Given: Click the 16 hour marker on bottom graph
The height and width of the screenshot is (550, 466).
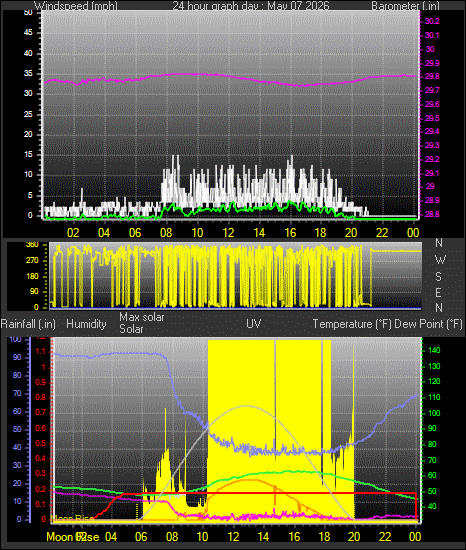Looking at the screenshot, I should tap(294, 536).
